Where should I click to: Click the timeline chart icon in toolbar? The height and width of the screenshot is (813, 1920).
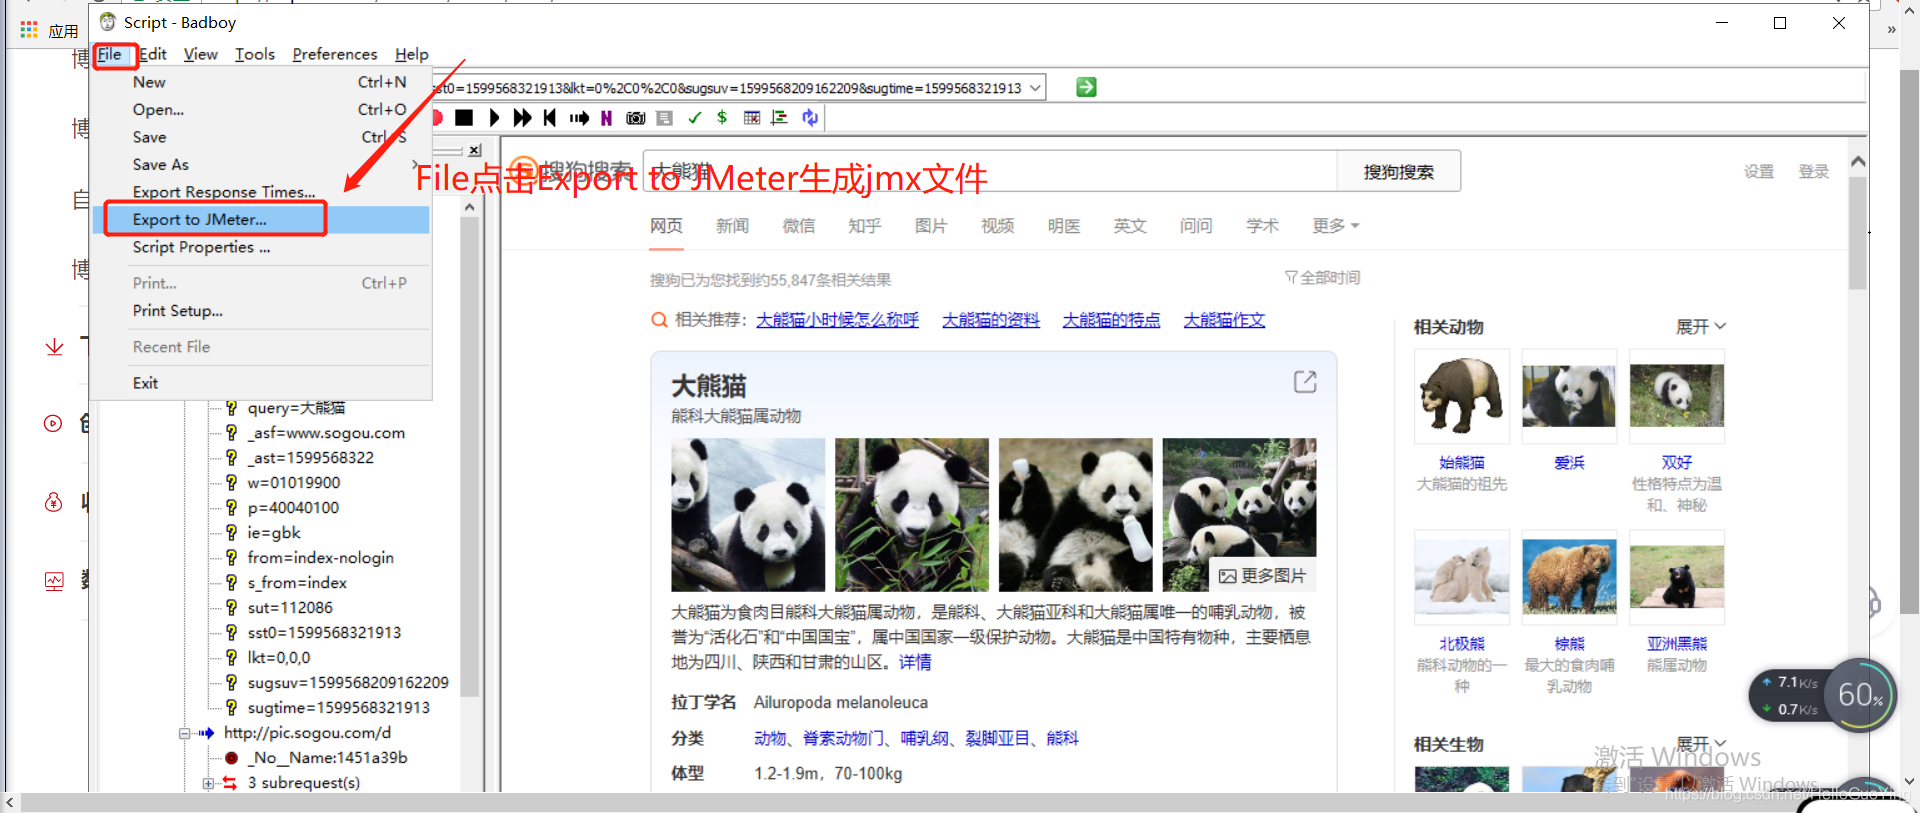click(780, 118)
